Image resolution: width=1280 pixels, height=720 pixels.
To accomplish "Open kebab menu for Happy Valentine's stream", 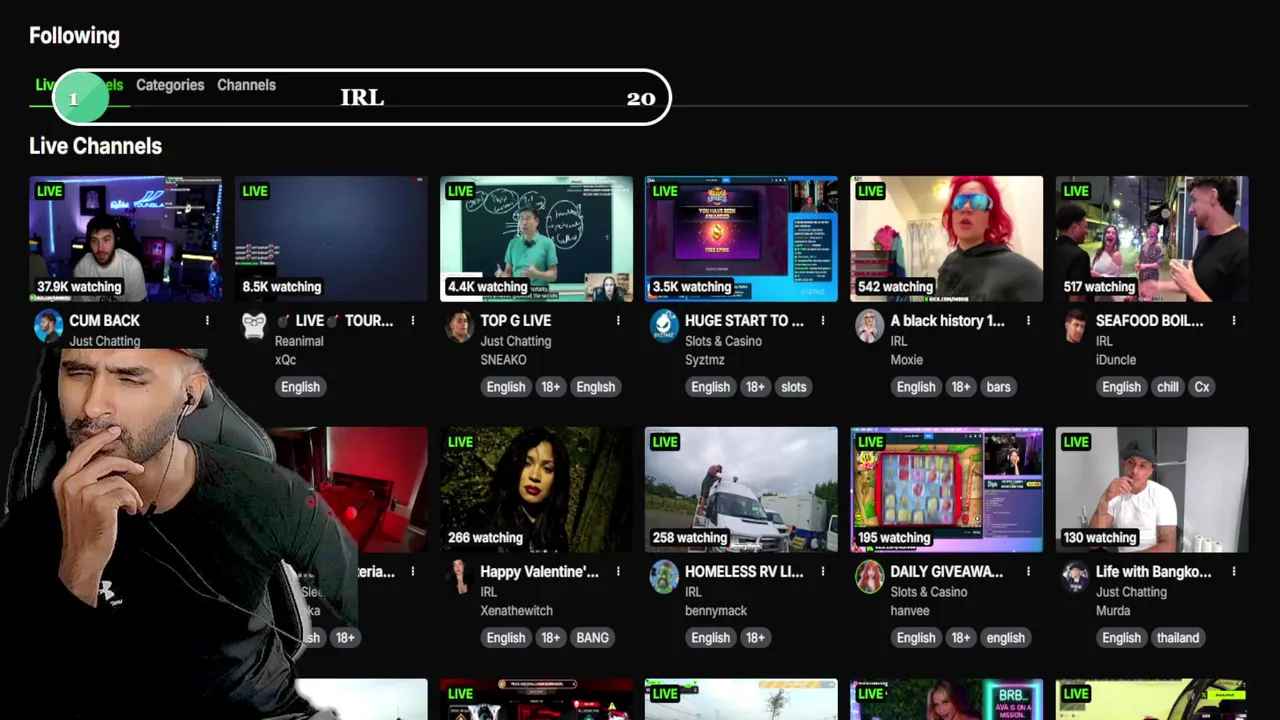I will point(618,572).
